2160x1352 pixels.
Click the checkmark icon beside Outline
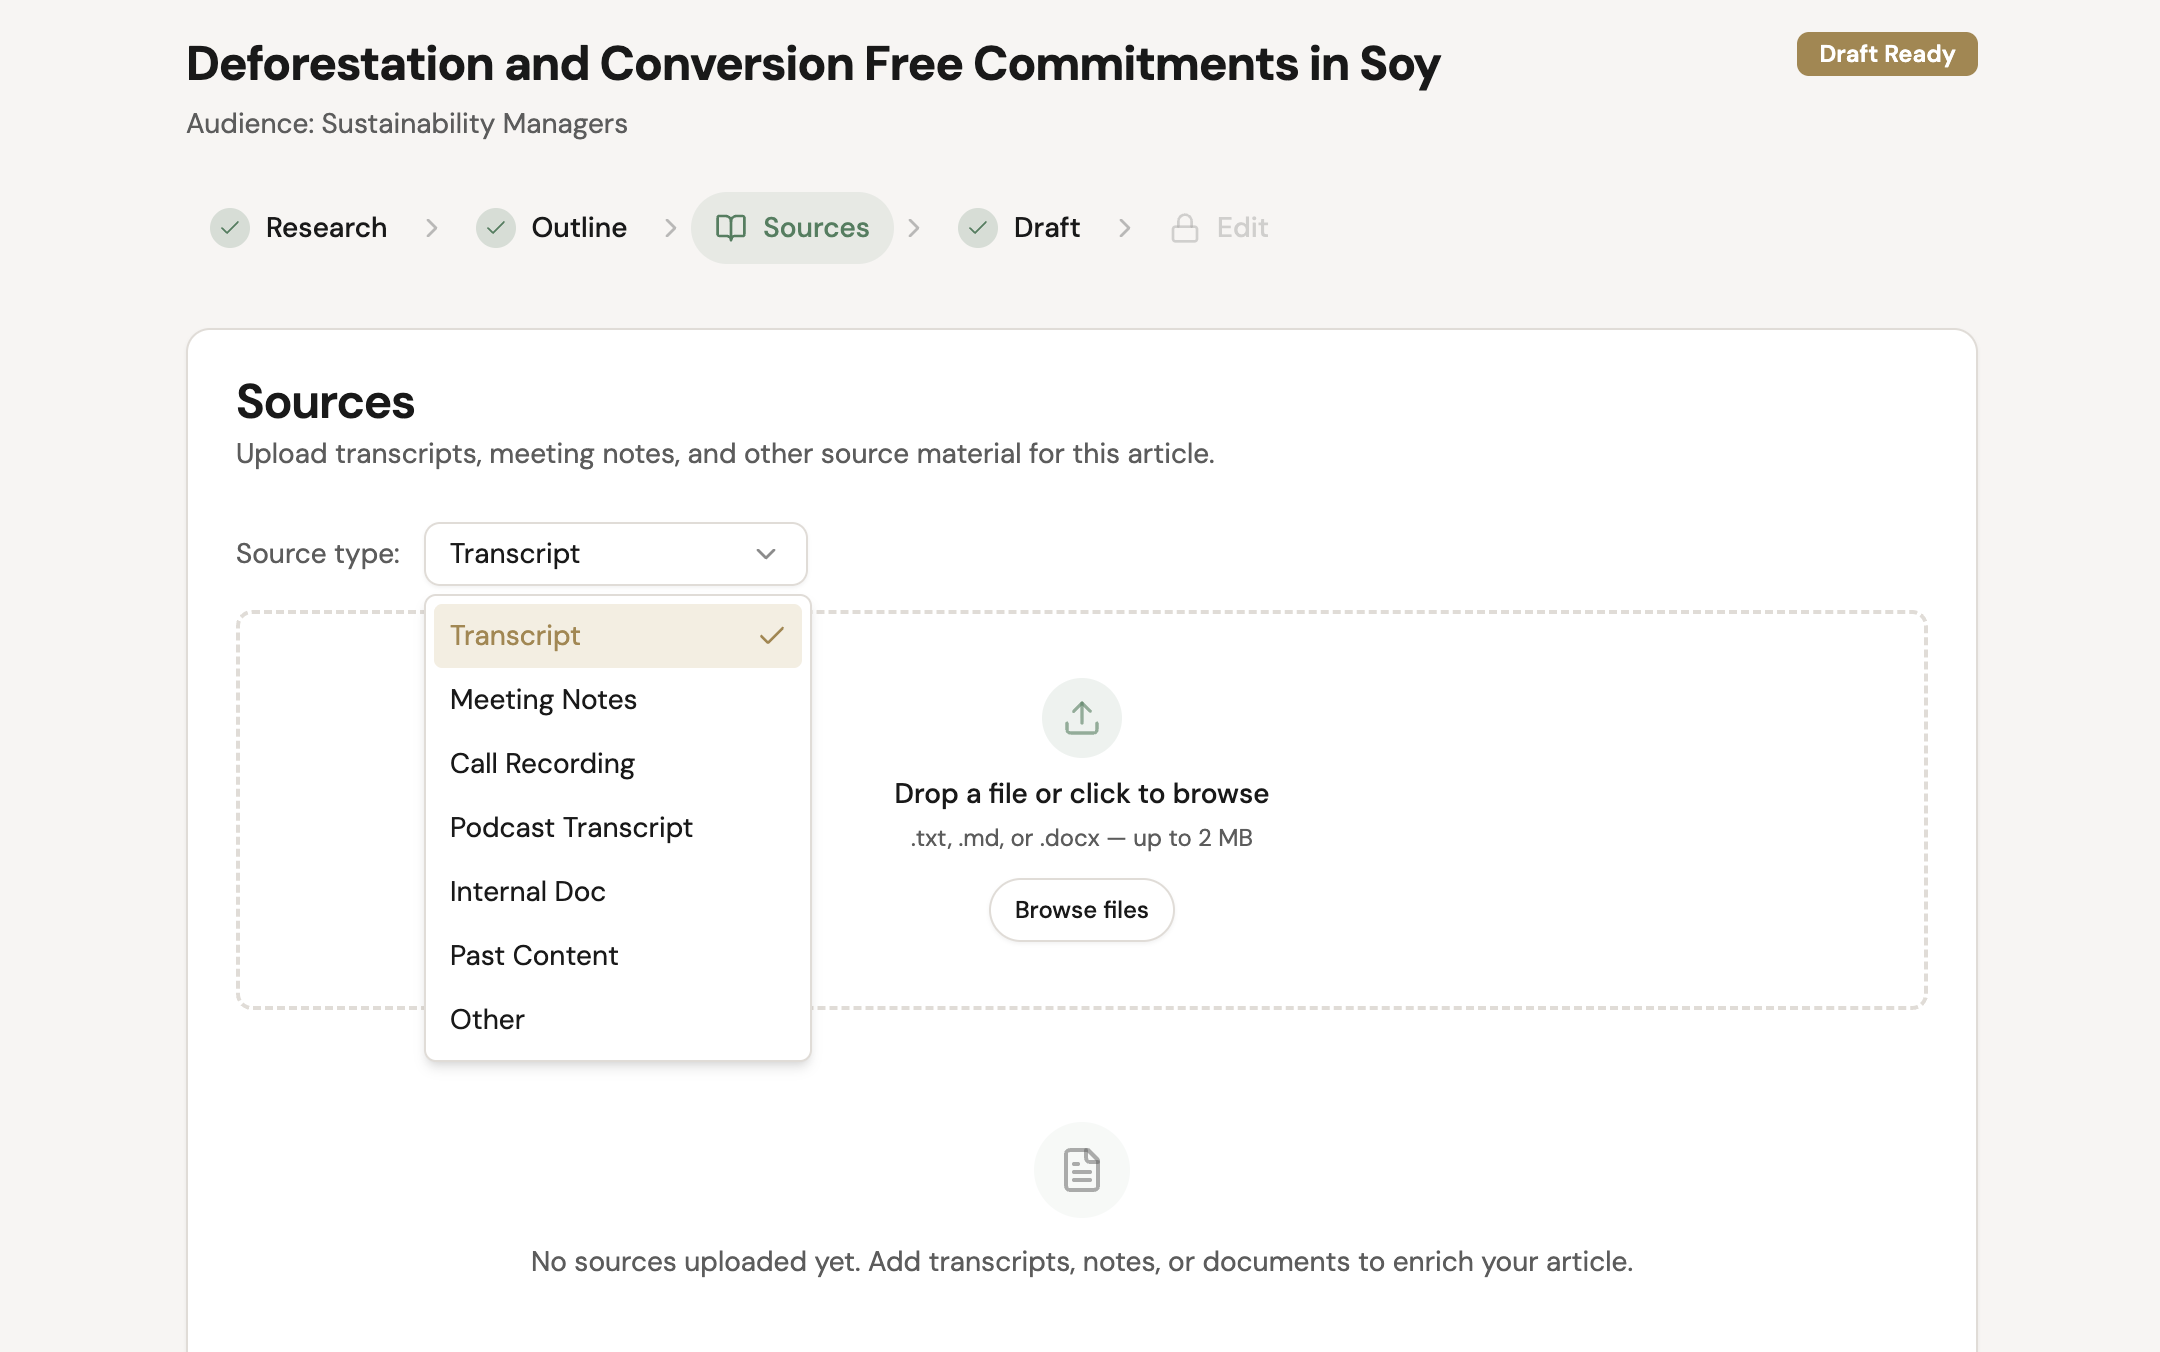[496, 228]
